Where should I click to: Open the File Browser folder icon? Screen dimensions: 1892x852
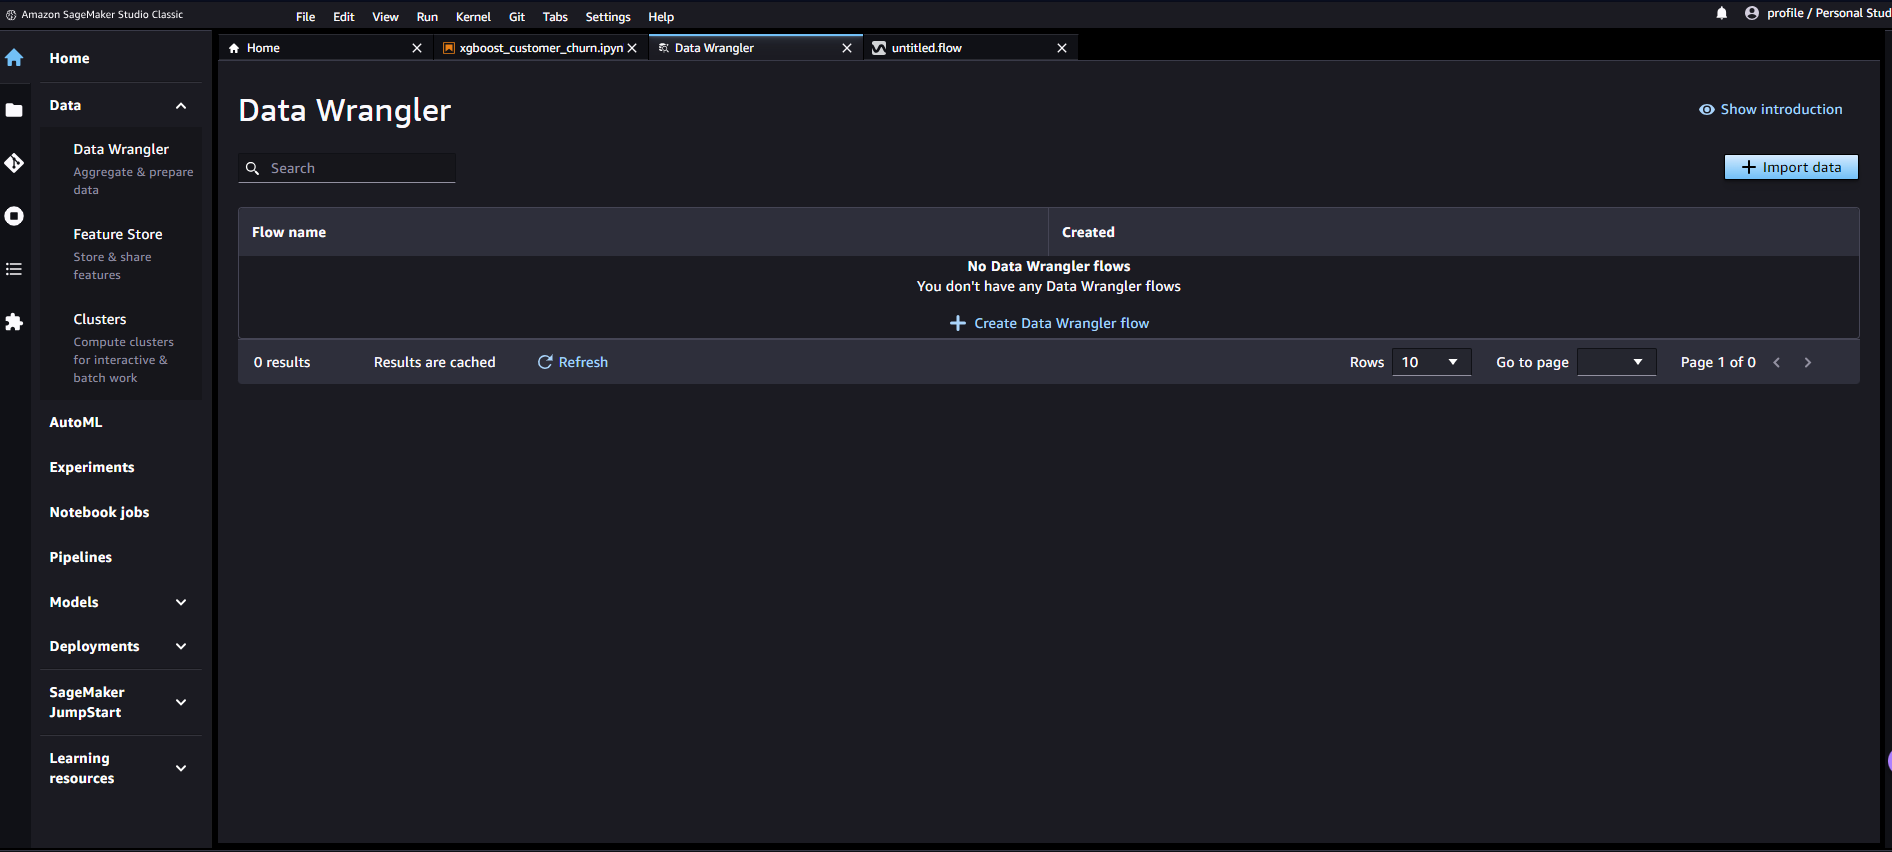pos(14,110)
